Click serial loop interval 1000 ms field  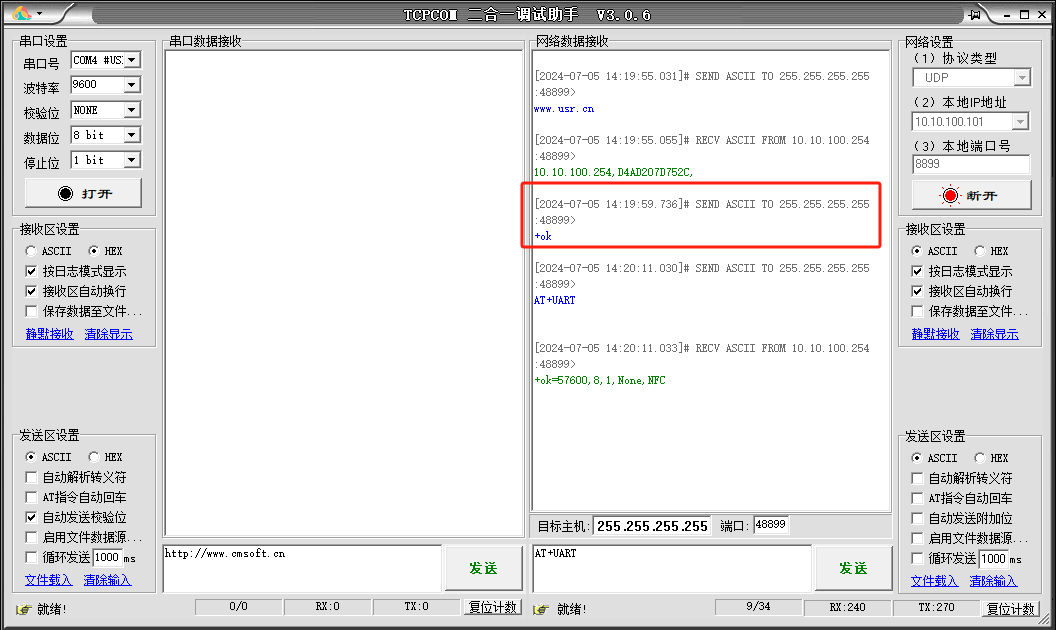coord(107,557)
